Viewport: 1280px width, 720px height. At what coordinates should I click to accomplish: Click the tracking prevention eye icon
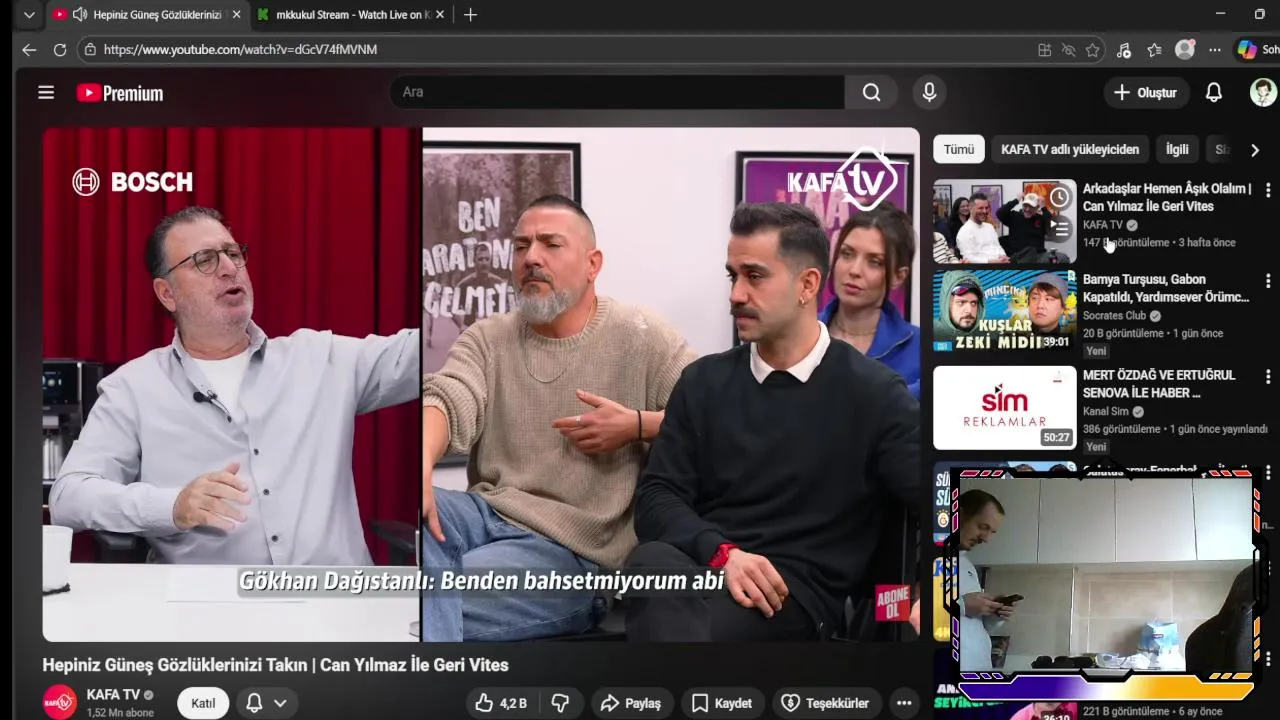pyautogui.click(x=1068, y=50)
